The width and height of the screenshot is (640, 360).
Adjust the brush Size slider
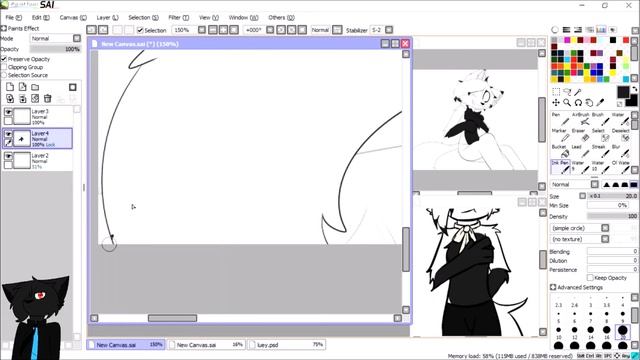click(613, 196)
